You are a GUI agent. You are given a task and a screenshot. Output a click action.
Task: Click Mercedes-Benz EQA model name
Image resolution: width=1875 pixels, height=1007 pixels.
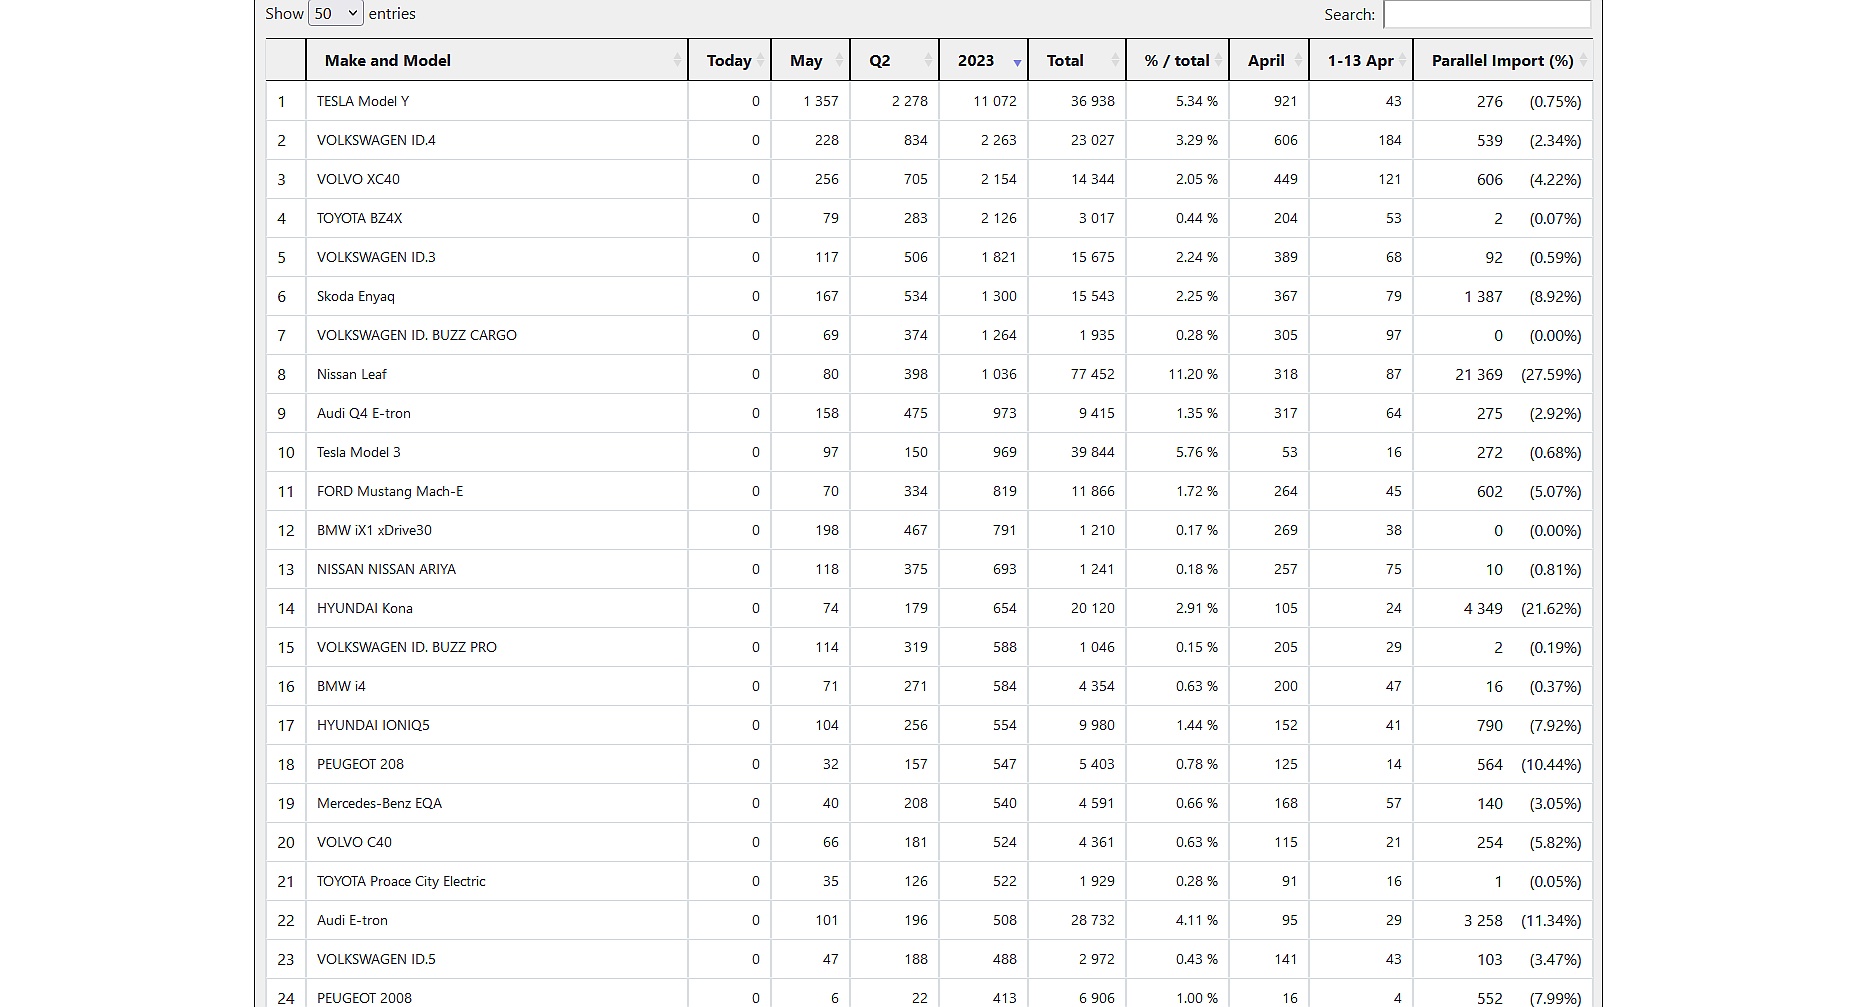click(x=379, y=803)
